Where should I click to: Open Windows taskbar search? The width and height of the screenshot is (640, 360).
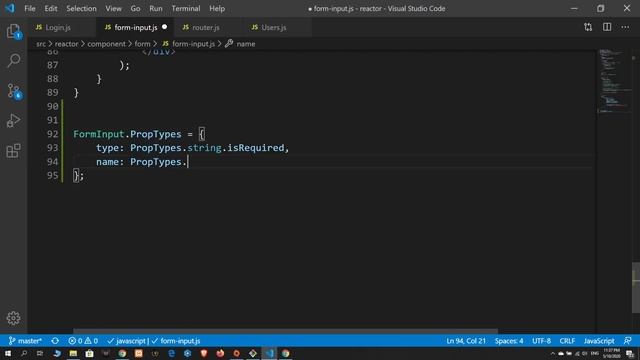click(x=24, y=353)
